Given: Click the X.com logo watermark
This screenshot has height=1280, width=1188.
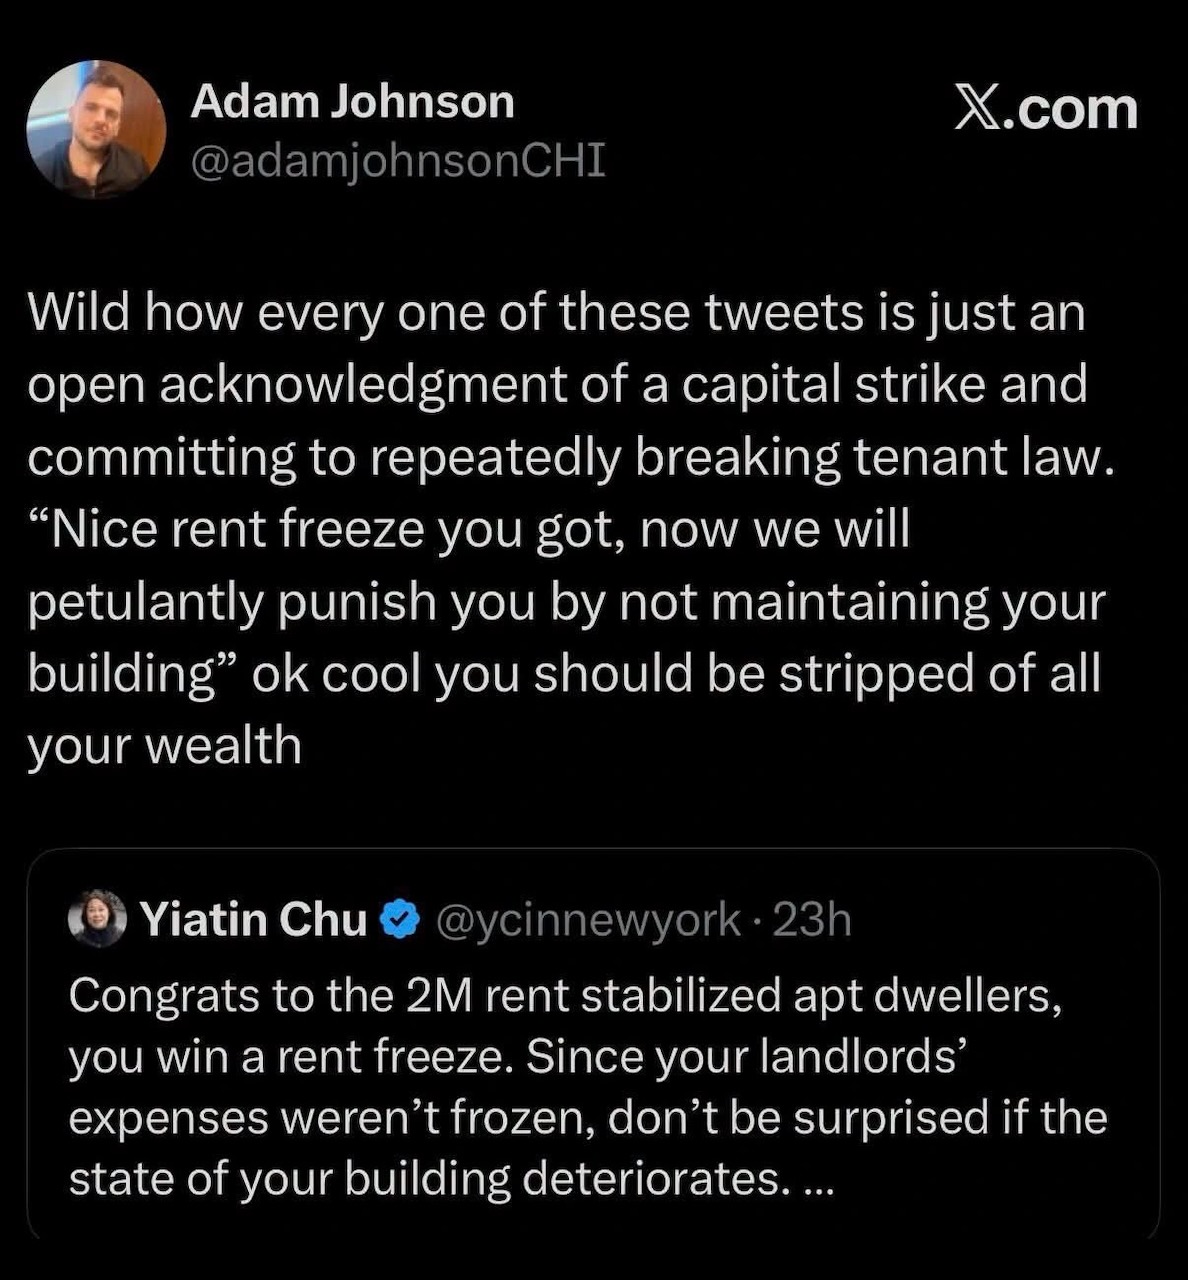Looking at the screenshot, I should coord(1046,108).
